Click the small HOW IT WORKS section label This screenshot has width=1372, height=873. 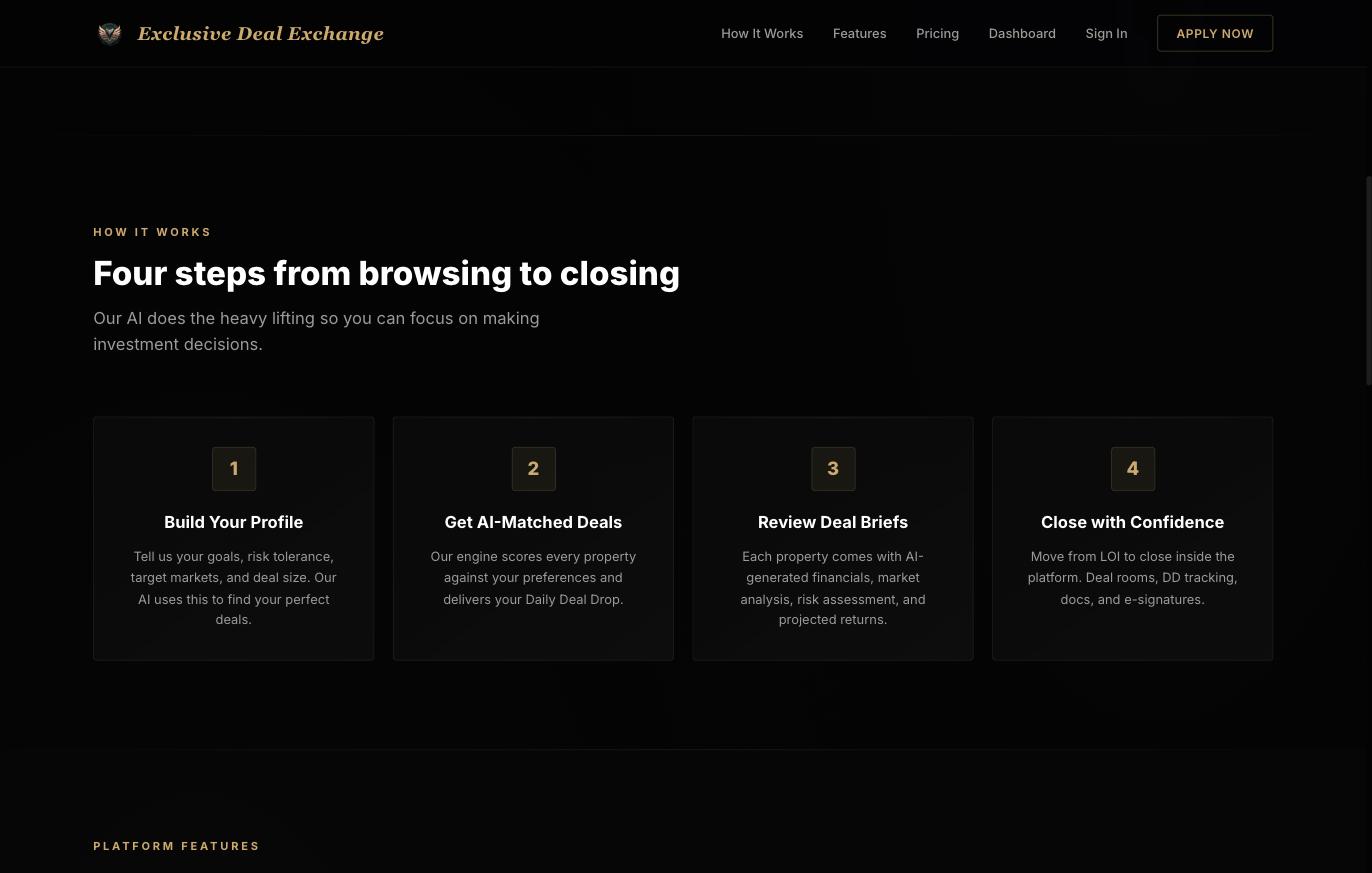152,232
